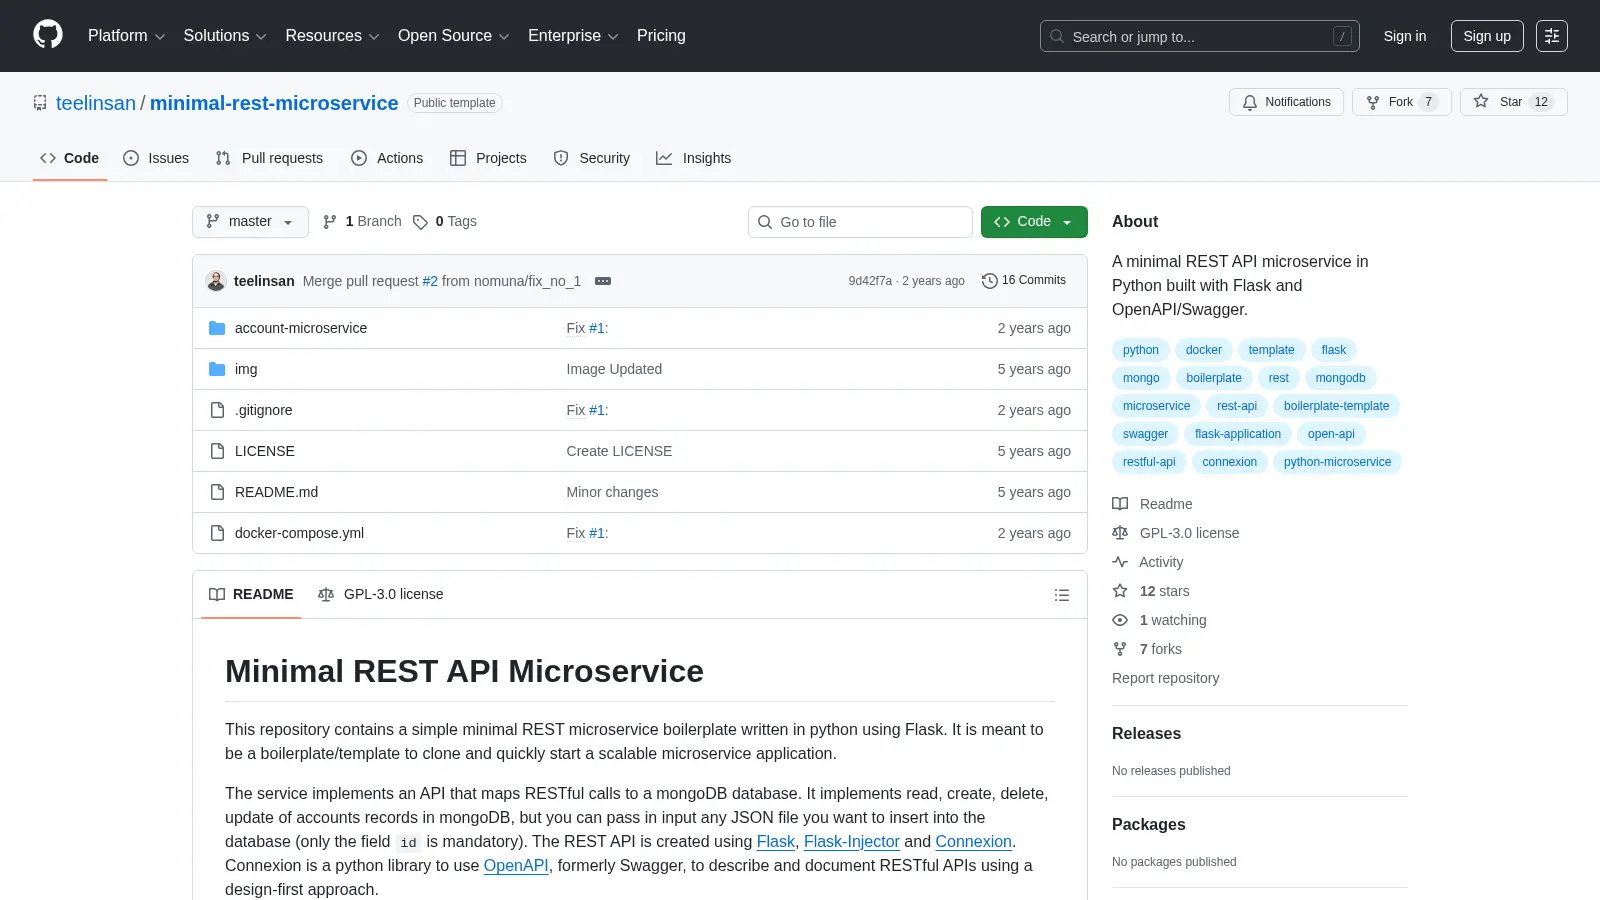Click the GitHub logo icon
The height and width of the screenshot is (900, 1600).
click(x=48, y=35)
